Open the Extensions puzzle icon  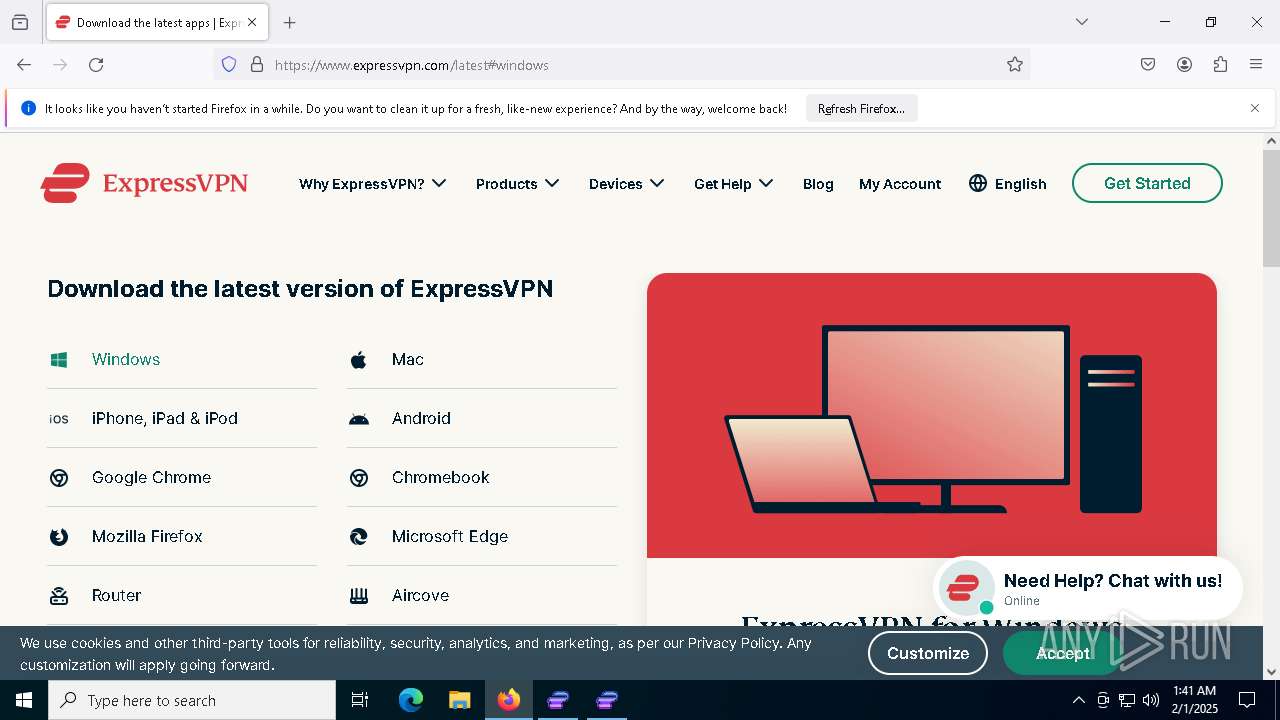1220,65
